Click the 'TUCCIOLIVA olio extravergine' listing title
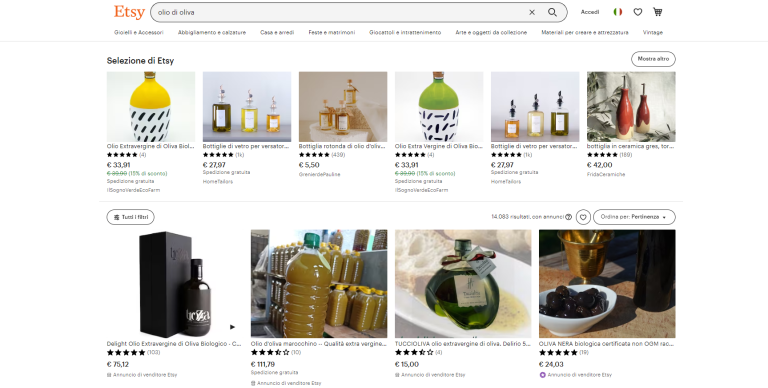The image size is (768, 388). pyautogui.click(x=462, y=344)
